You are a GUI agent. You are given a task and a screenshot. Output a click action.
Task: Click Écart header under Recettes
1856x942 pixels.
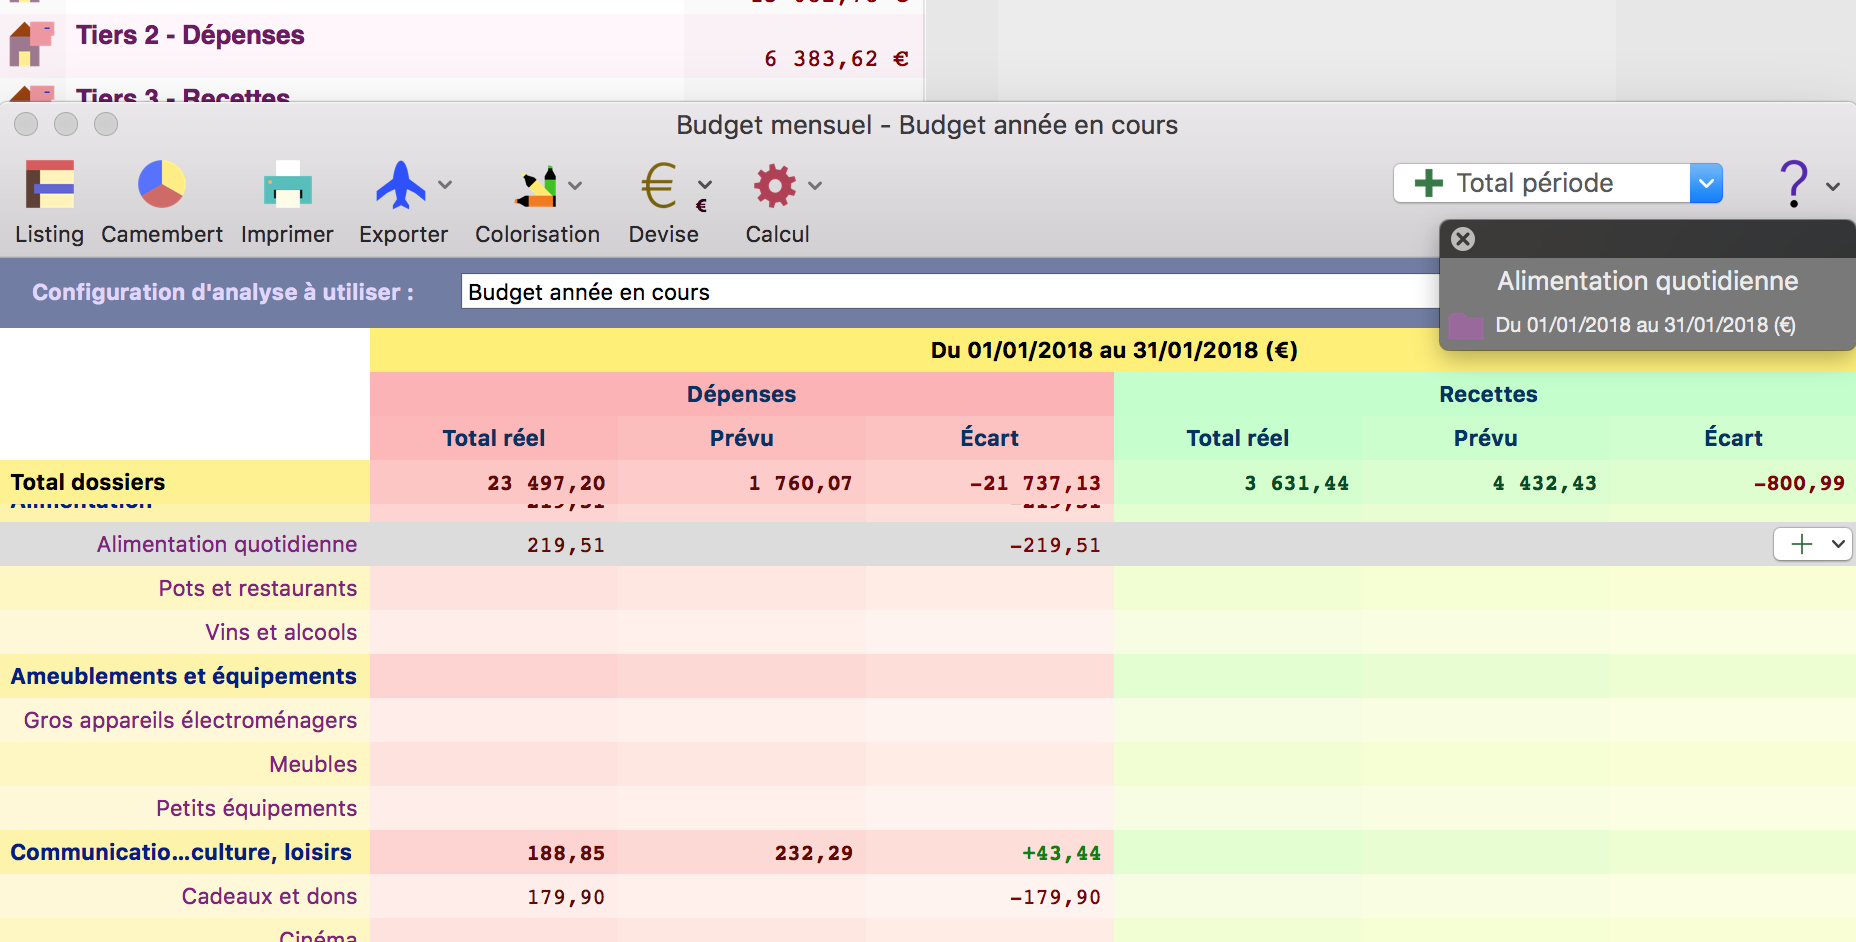[1734, 438]
